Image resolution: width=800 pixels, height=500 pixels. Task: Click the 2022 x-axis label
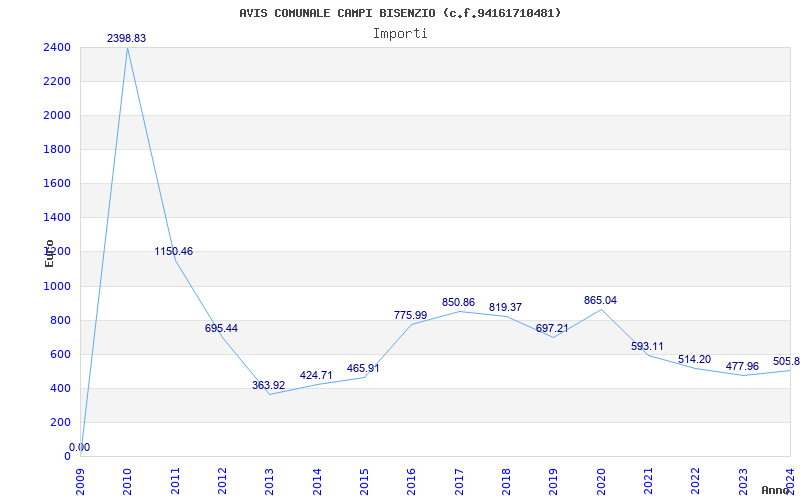click(x=696, y=482)
